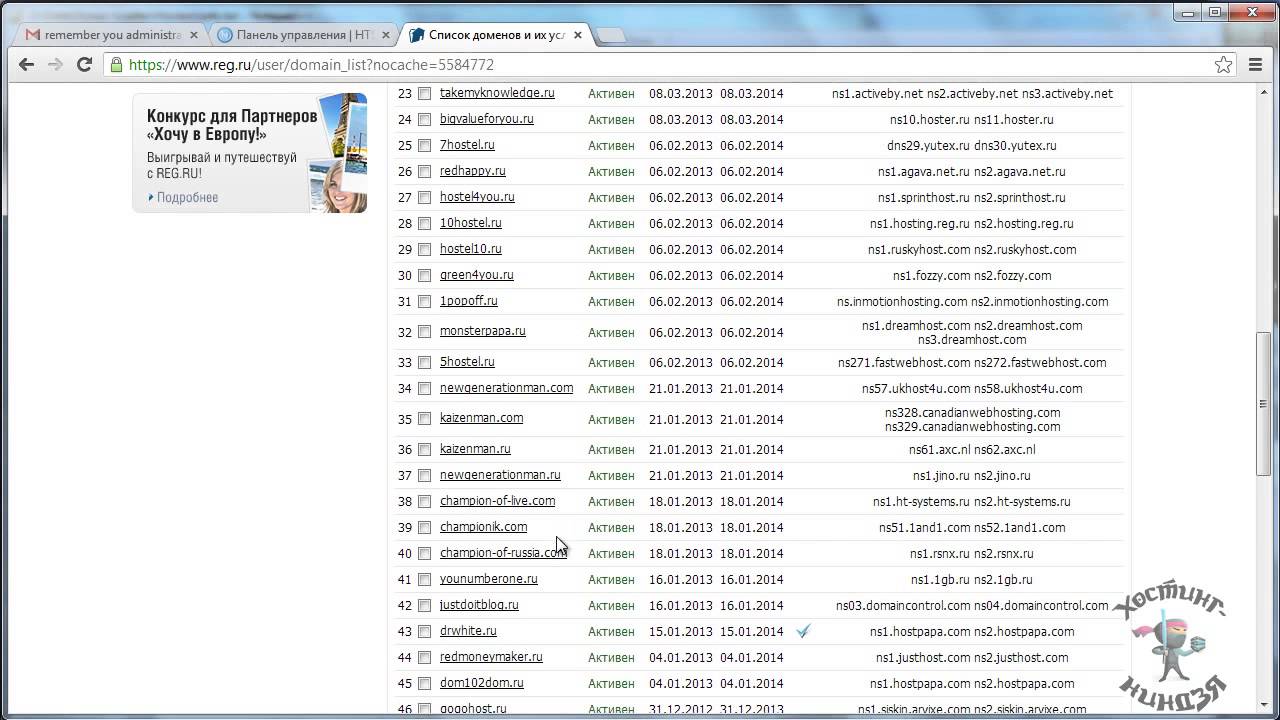Image resolution: width=1280 pixels, height=720 pixels.
Task: Click the newgenerationman.com domain link
Action: (507, 388)
